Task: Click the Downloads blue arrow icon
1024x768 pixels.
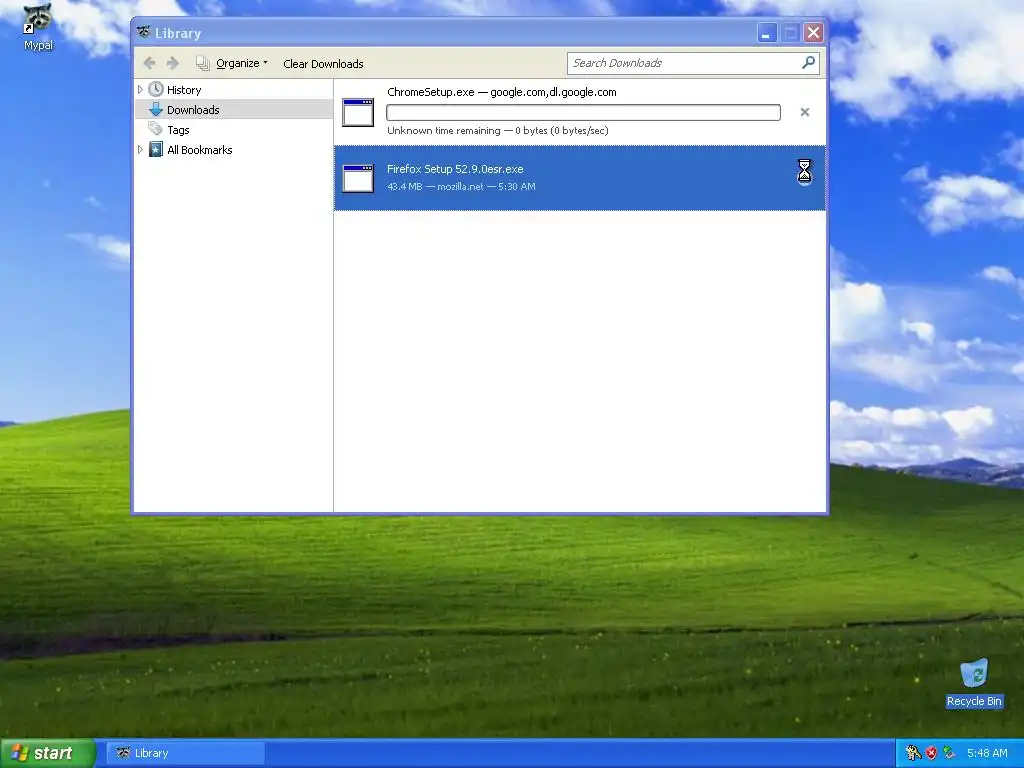Action: tap(155, 109)
